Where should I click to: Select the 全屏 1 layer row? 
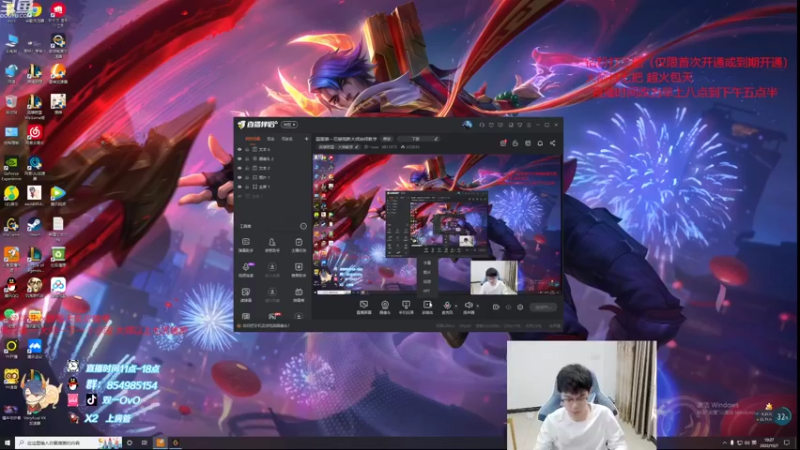pos(273,187)
